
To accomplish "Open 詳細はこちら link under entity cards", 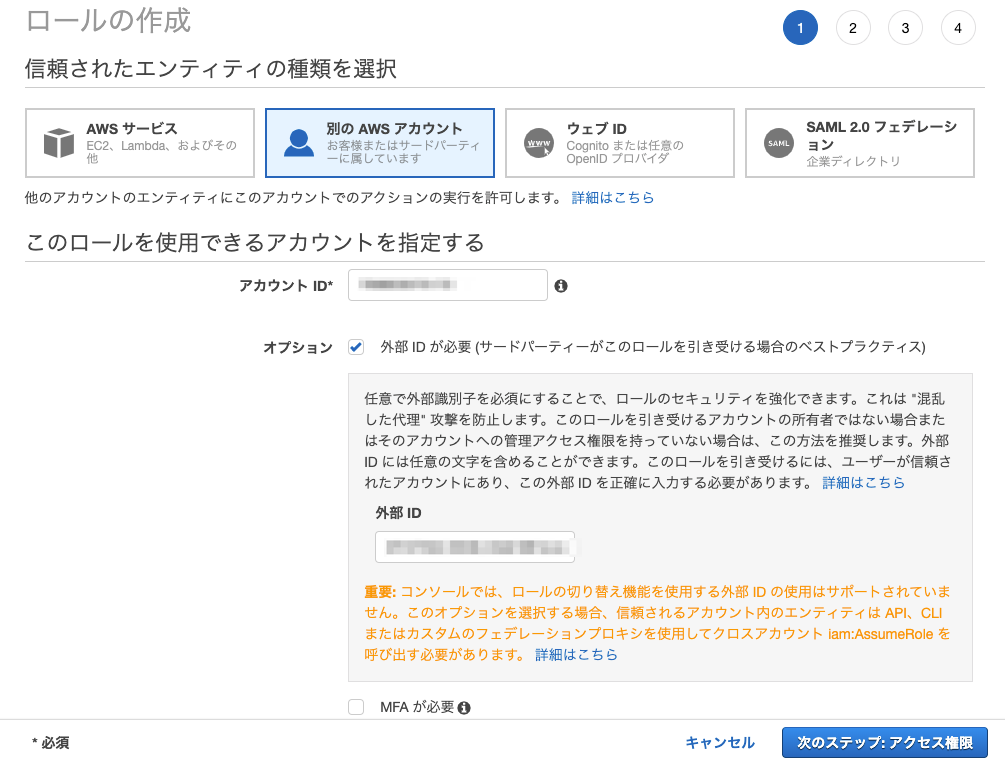I will [x=613, y=197].
